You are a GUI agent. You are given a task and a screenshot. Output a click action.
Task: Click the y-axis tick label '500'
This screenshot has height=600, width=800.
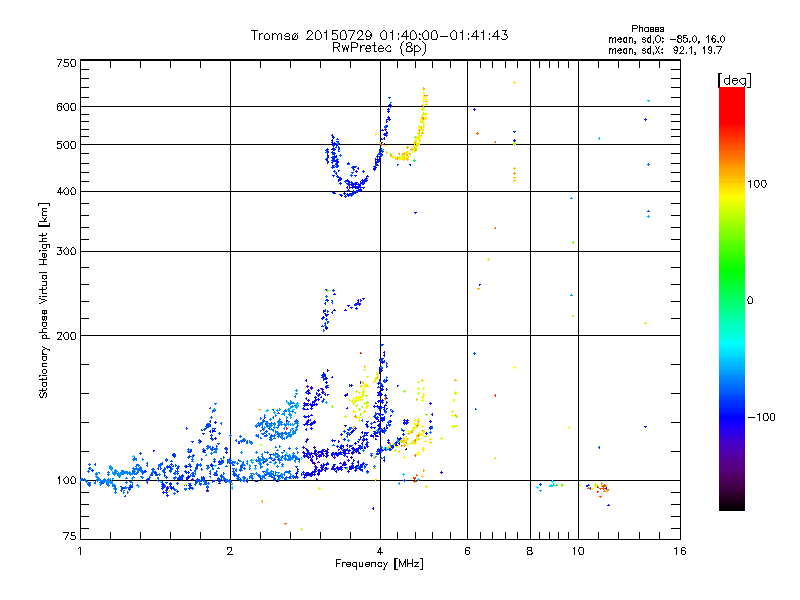click(x=67, y=145)
